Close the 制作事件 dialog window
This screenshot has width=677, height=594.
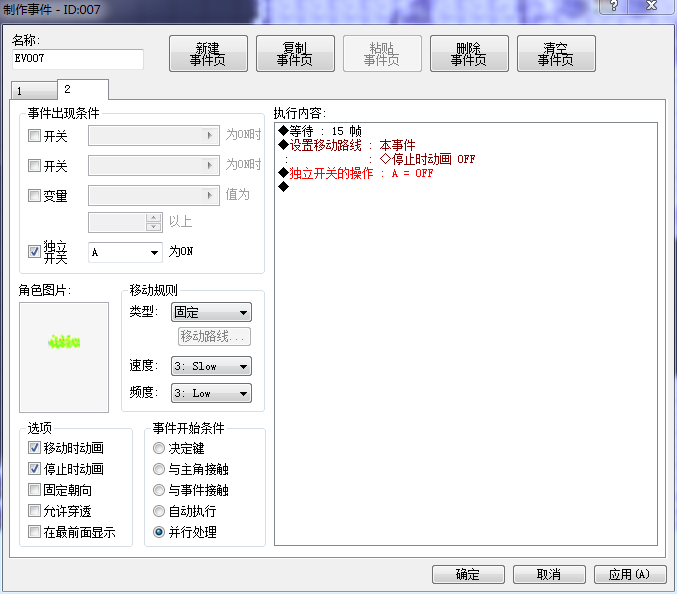(x=652, y=6)
